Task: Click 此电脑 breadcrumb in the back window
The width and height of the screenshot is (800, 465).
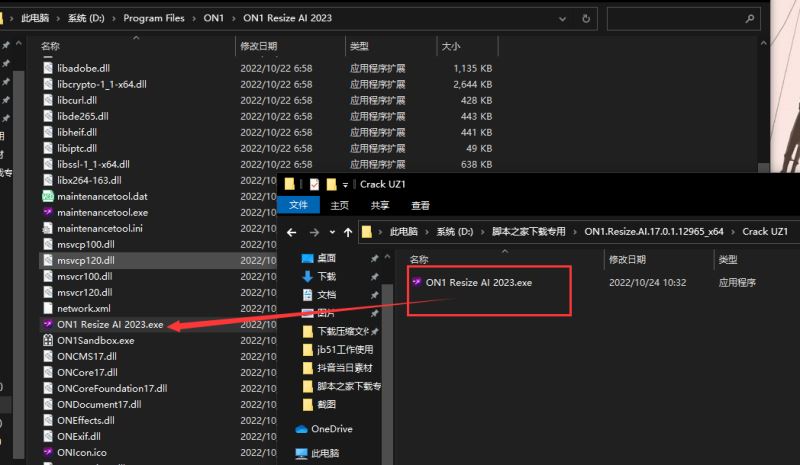Action: click(x=35, y=18)
